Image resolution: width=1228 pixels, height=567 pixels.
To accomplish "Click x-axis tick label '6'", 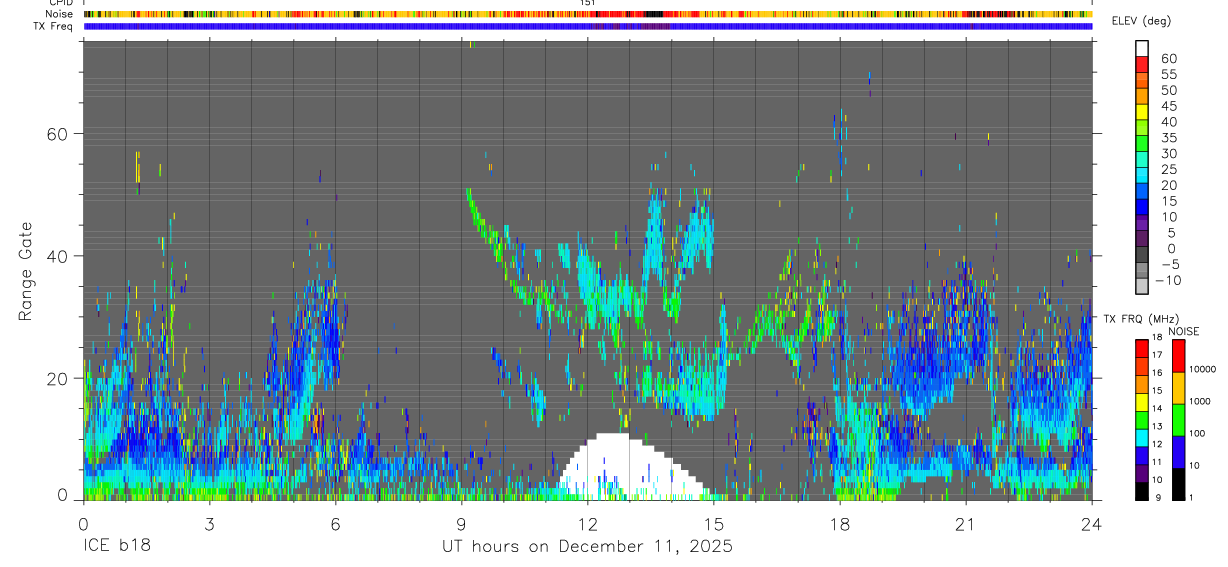I will click(x=335, y=524).
